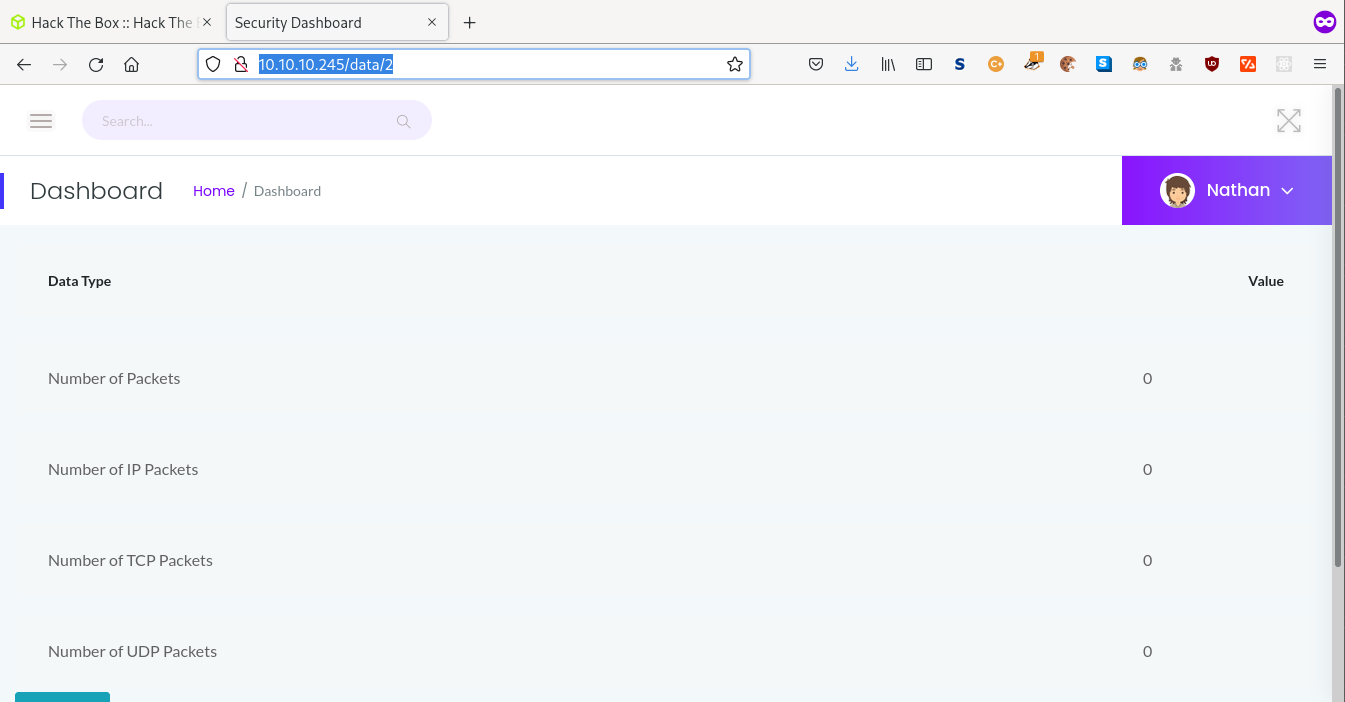This screenshot has width=1345, height=702.
Task: Open the downloads panel
Action: (x=852, y=64)
